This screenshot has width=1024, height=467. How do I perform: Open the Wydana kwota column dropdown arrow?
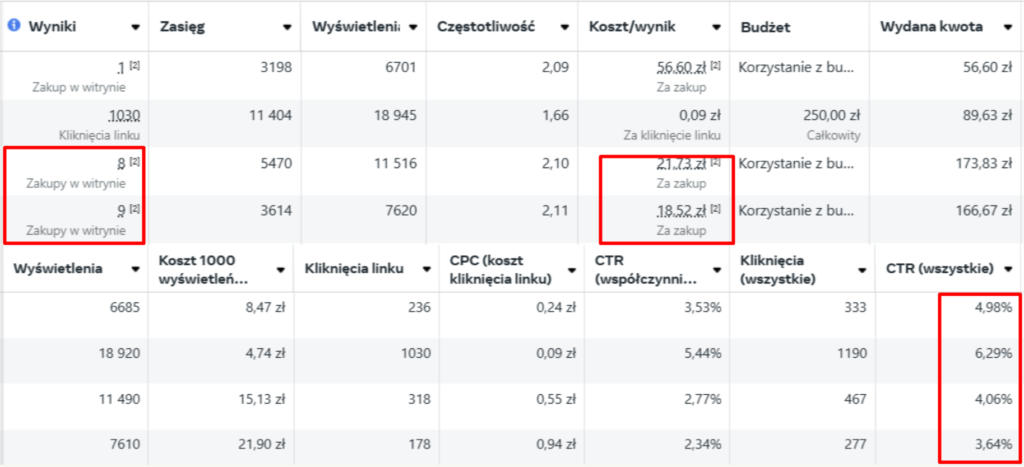coord(1007,27)
